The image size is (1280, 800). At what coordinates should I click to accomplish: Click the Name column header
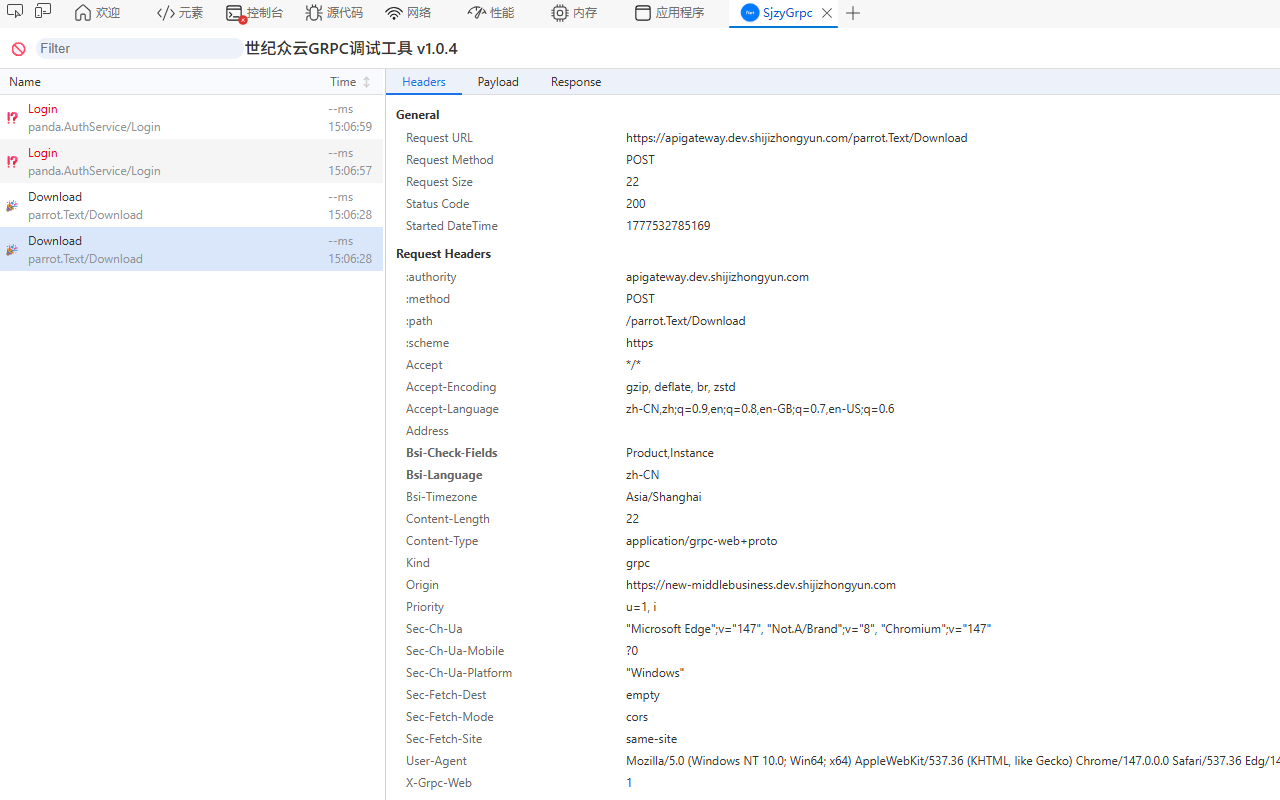(x=25, y=82)
